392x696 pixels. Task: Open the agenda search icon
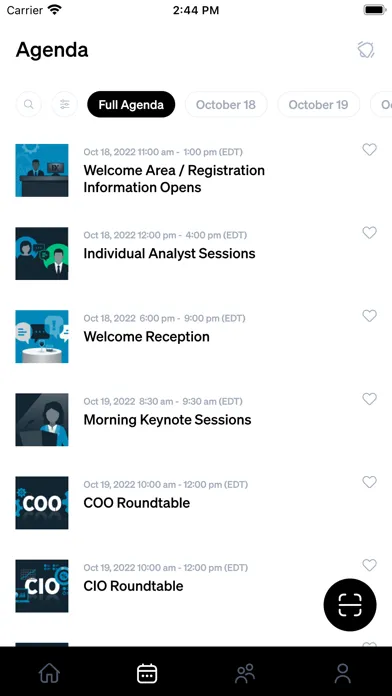pyautogui.click(x=29, y=105)
